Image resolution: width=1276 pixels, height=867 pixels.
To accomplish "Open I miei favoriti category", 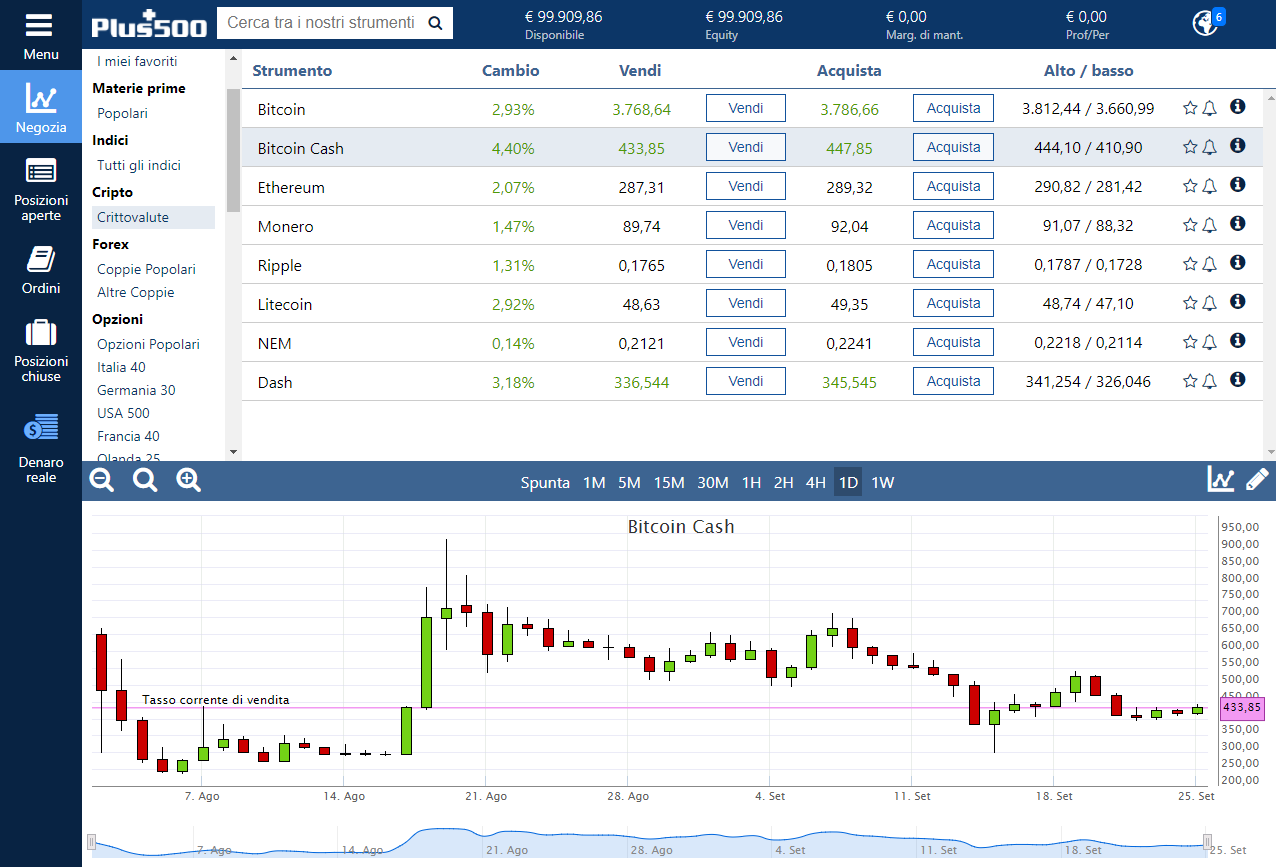I will point(137,61).
